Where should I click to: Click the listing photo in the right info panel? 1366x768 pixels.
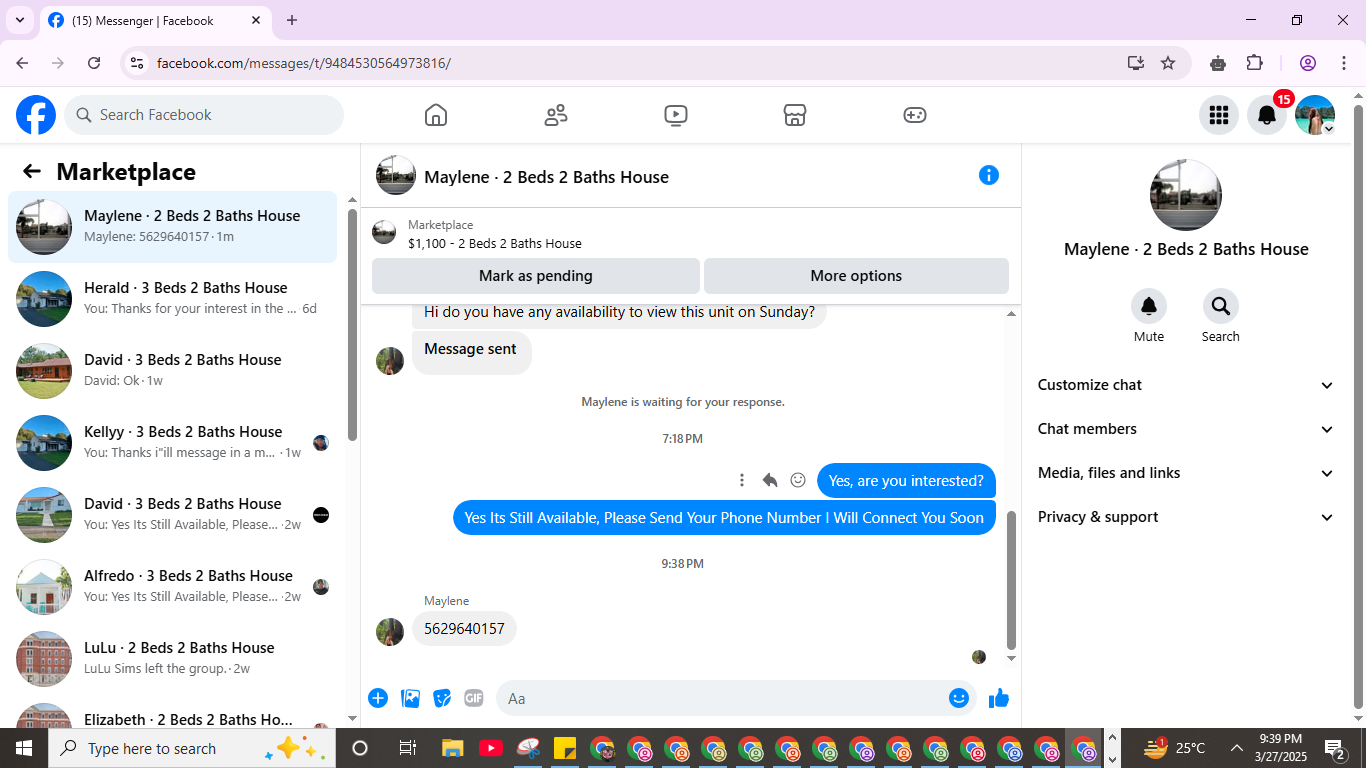click(1186, 195)
